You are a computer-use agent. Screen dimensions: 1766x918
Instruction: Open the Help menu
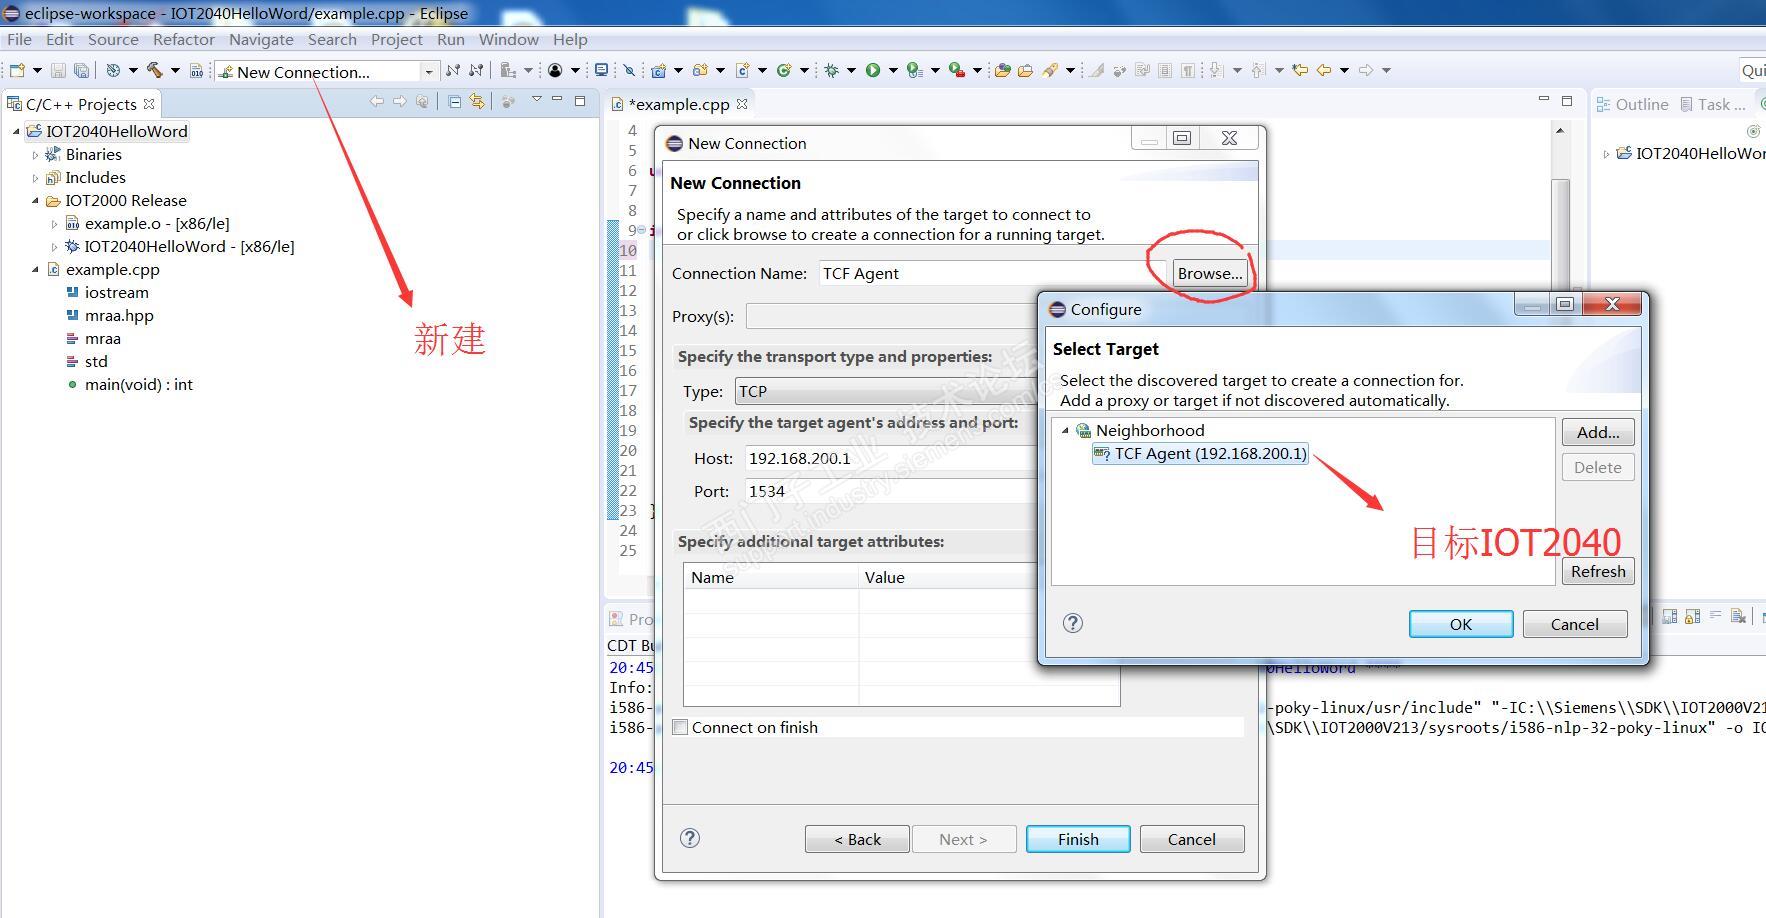[570, 39]
